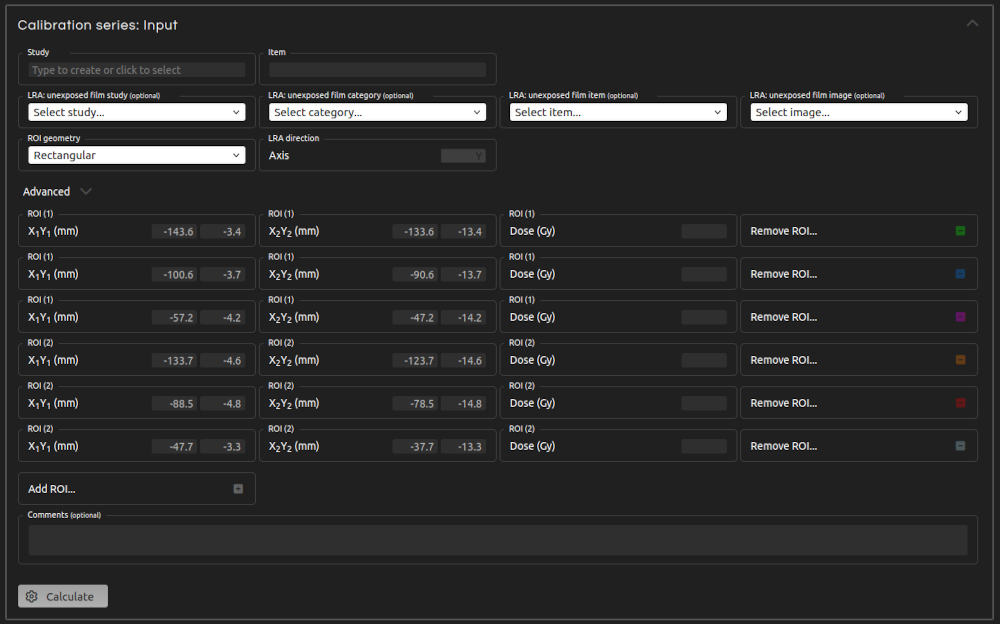Open the LRA unexposed film item dropdown

pyautogui.click(x=618, y=112)
